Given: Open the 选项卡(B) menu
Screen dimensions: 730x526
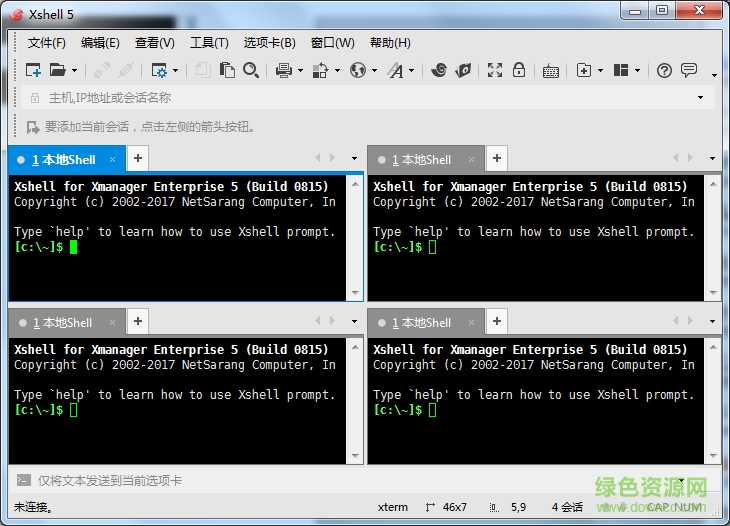Looking at the screenshot, I should pyautogui.click(x=270, y=43).
